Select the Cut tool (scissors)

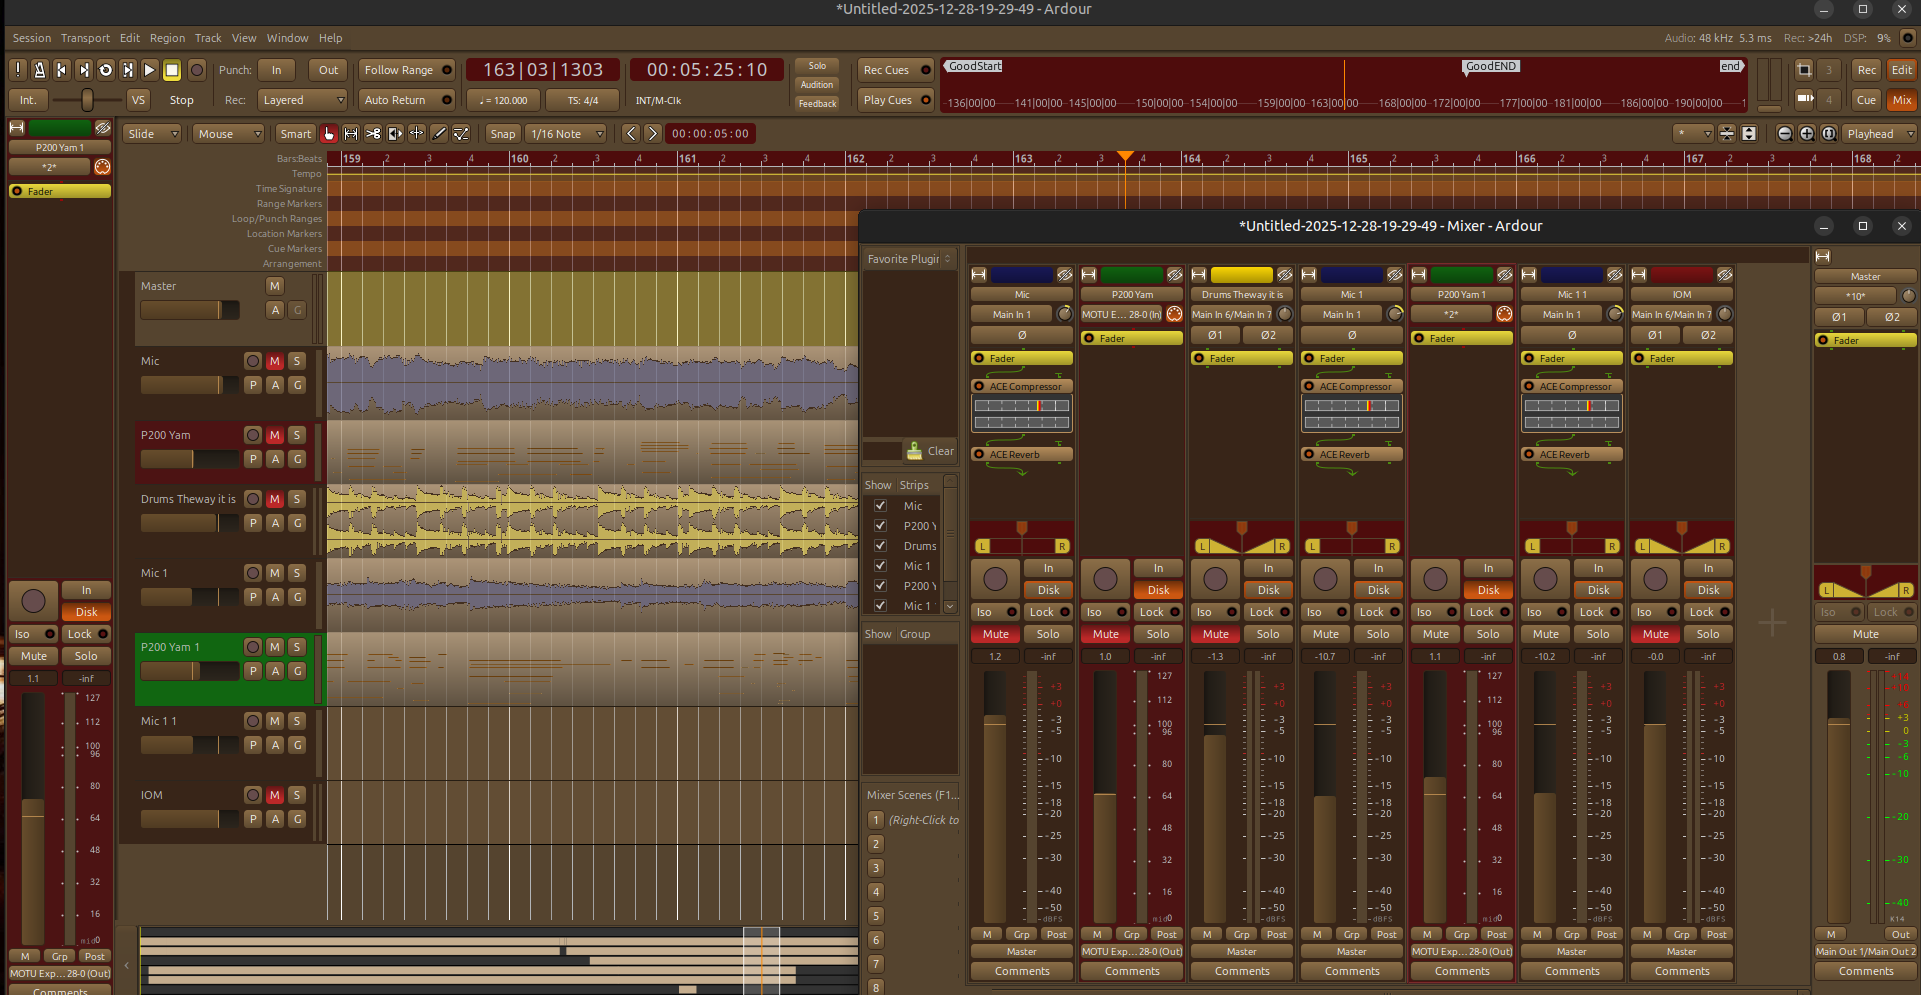point(373,134)
